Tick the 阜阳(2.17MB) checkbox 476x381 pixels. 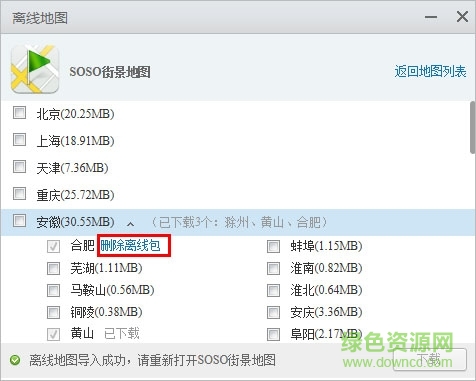273,334
